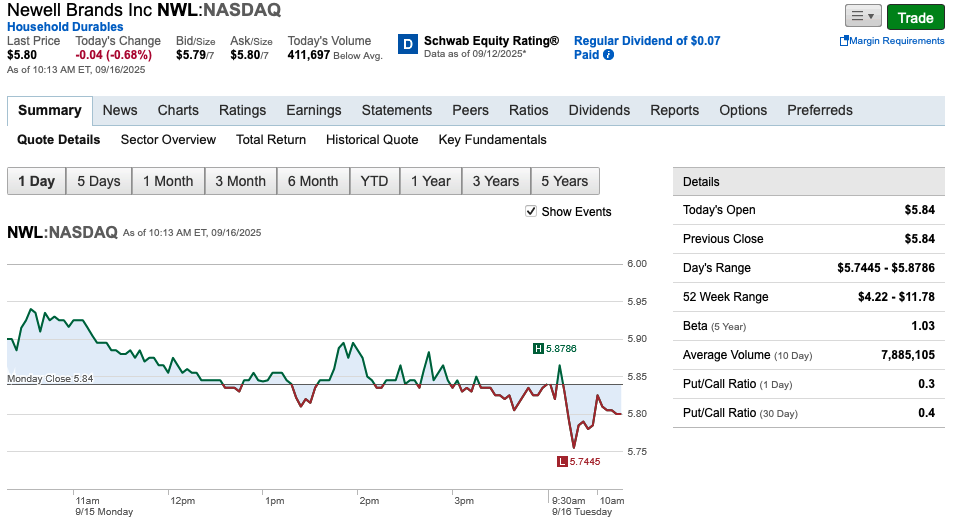Click Today's Change -0.04 (-0.68%)
This screenshot has width=954, height=520.
(113, 55)
